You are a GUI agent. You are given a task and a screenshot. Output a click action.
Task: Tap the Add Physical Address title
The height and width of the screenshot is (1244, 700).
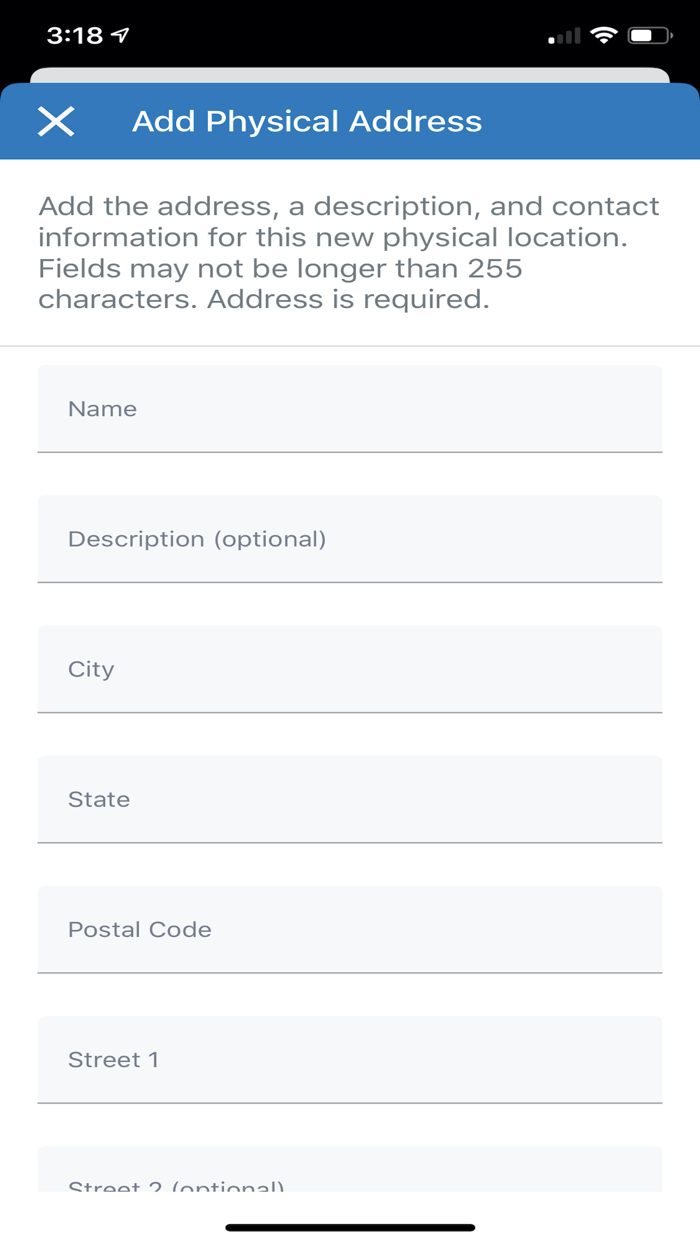(x=307, y=122)
